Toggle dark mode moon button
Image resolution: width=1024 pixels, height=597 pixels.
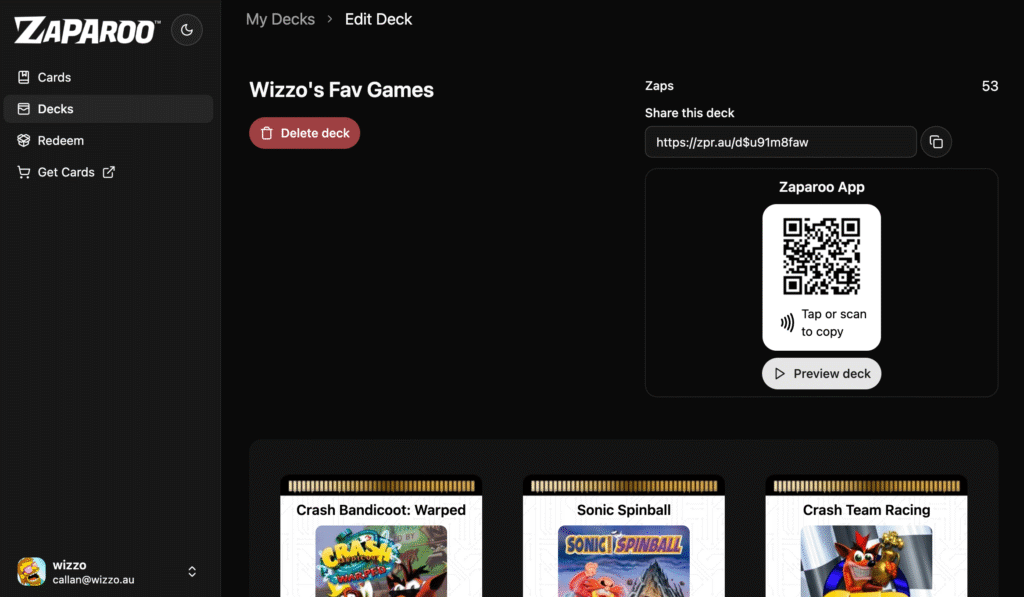187,30
